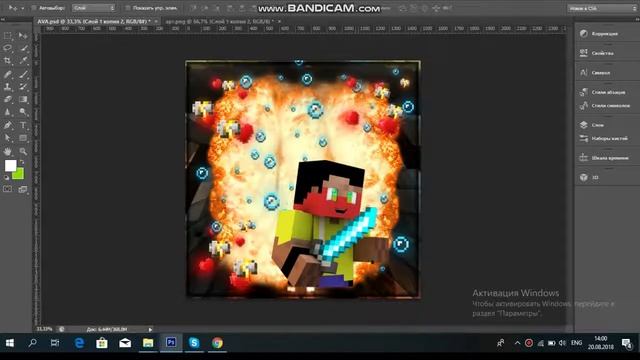Open File Explorer from taskbar
This screenshot has height=360, width=640.
(x=148, y=343)
